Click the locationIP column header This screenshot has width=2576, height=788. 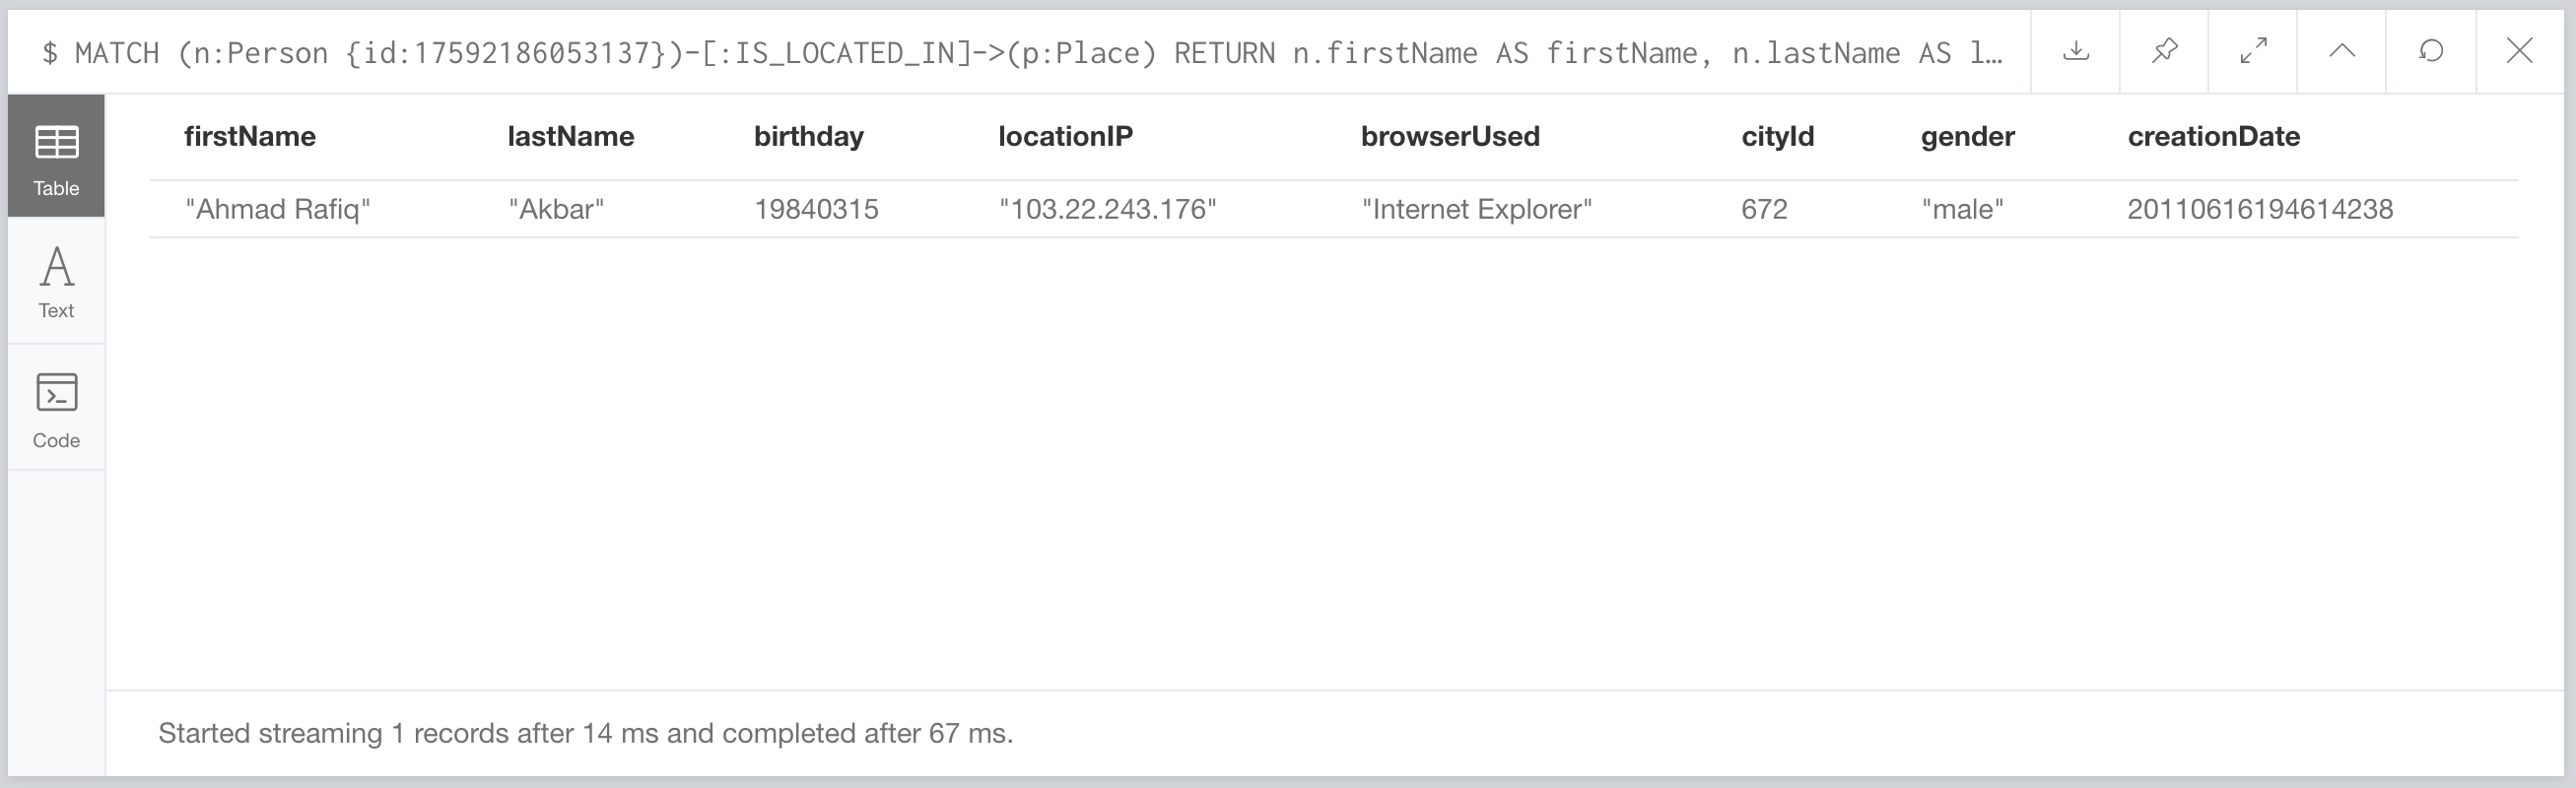[1065, 137]
